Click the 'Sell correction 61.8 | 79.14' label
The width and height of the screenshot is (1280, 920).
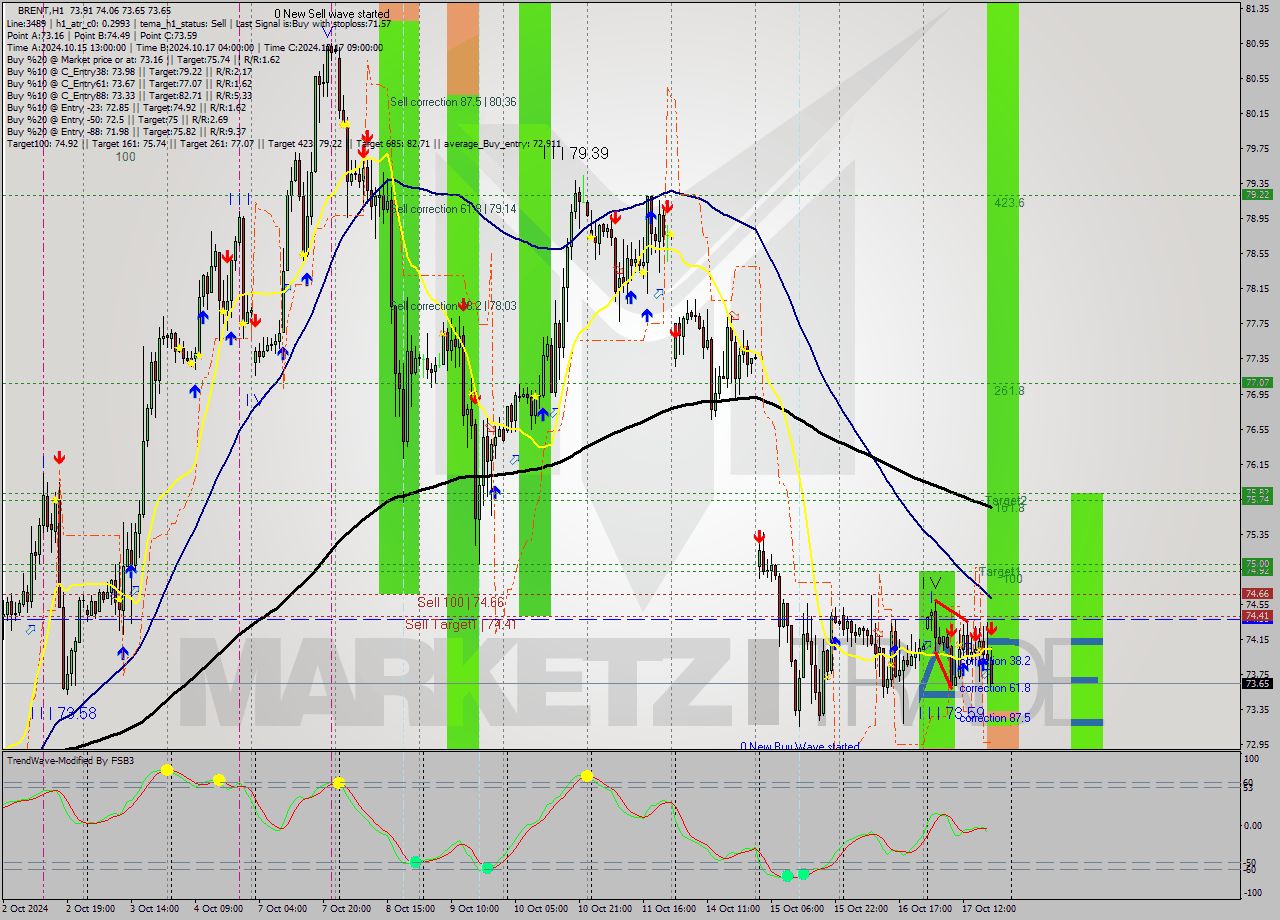click(x=453, y=209)
